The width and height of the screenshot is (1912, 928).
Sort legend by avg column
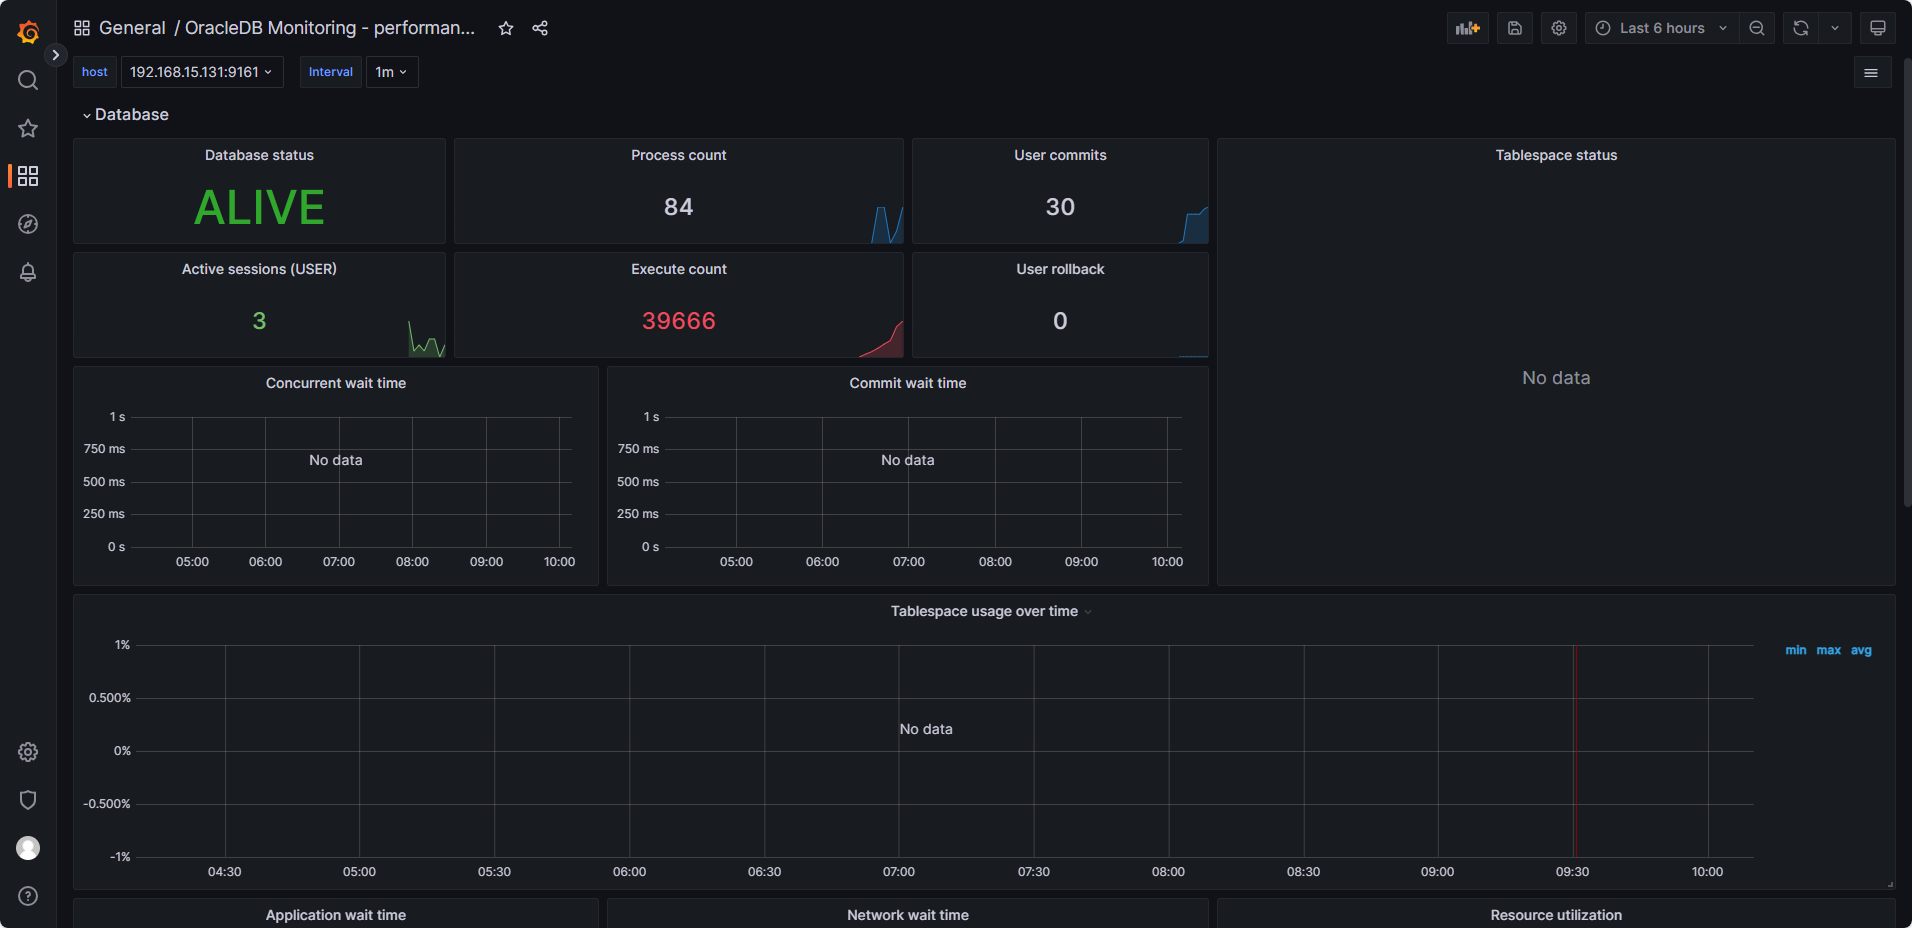click(1861, 650)
